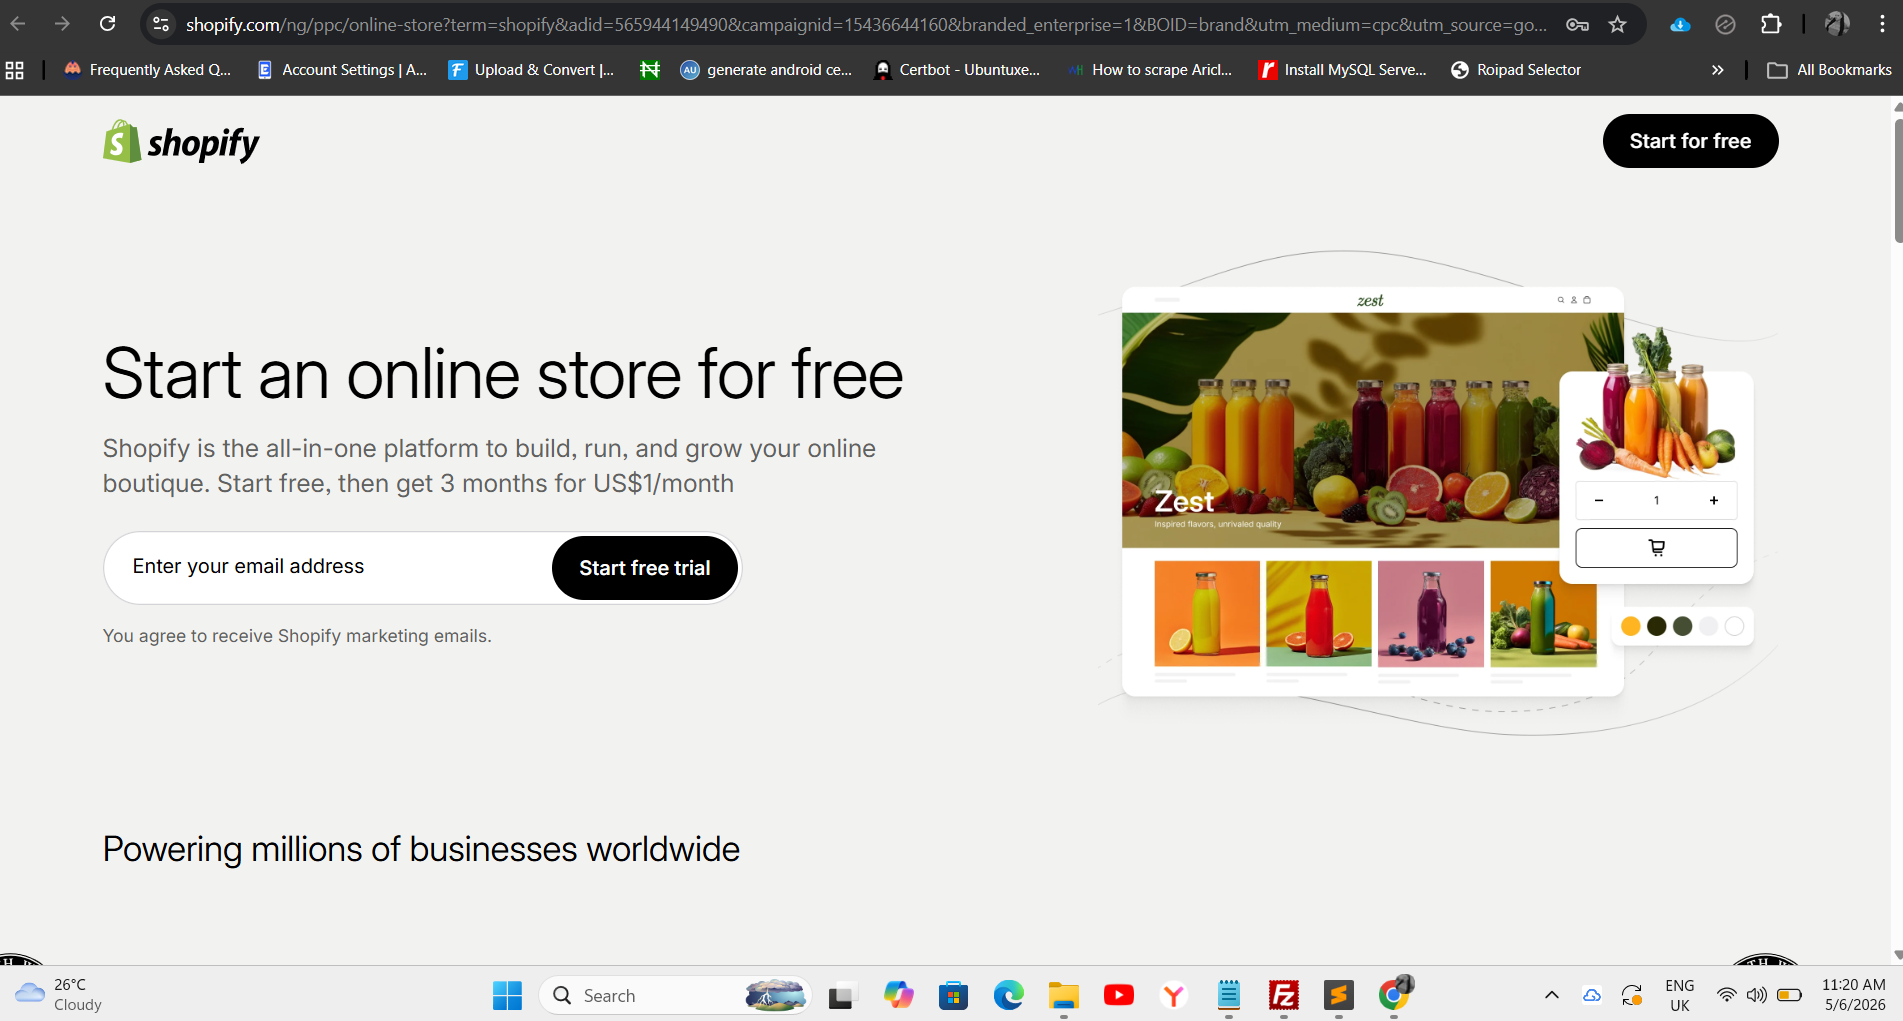The width and height of the screenshot is (1903, 1021).
Task: Expand the hidden bookmarks overflow chevron
Action: pyautogui.click(x=1717, y=70)
